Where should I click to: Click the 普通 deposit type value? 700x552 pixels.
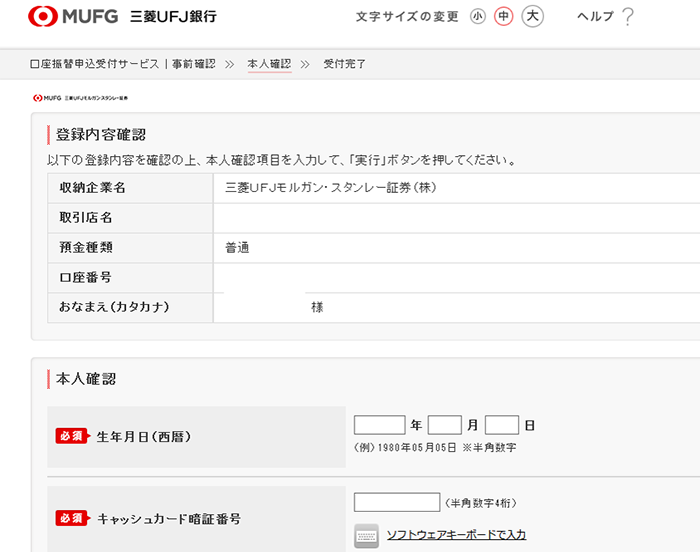tap(237, 247)
